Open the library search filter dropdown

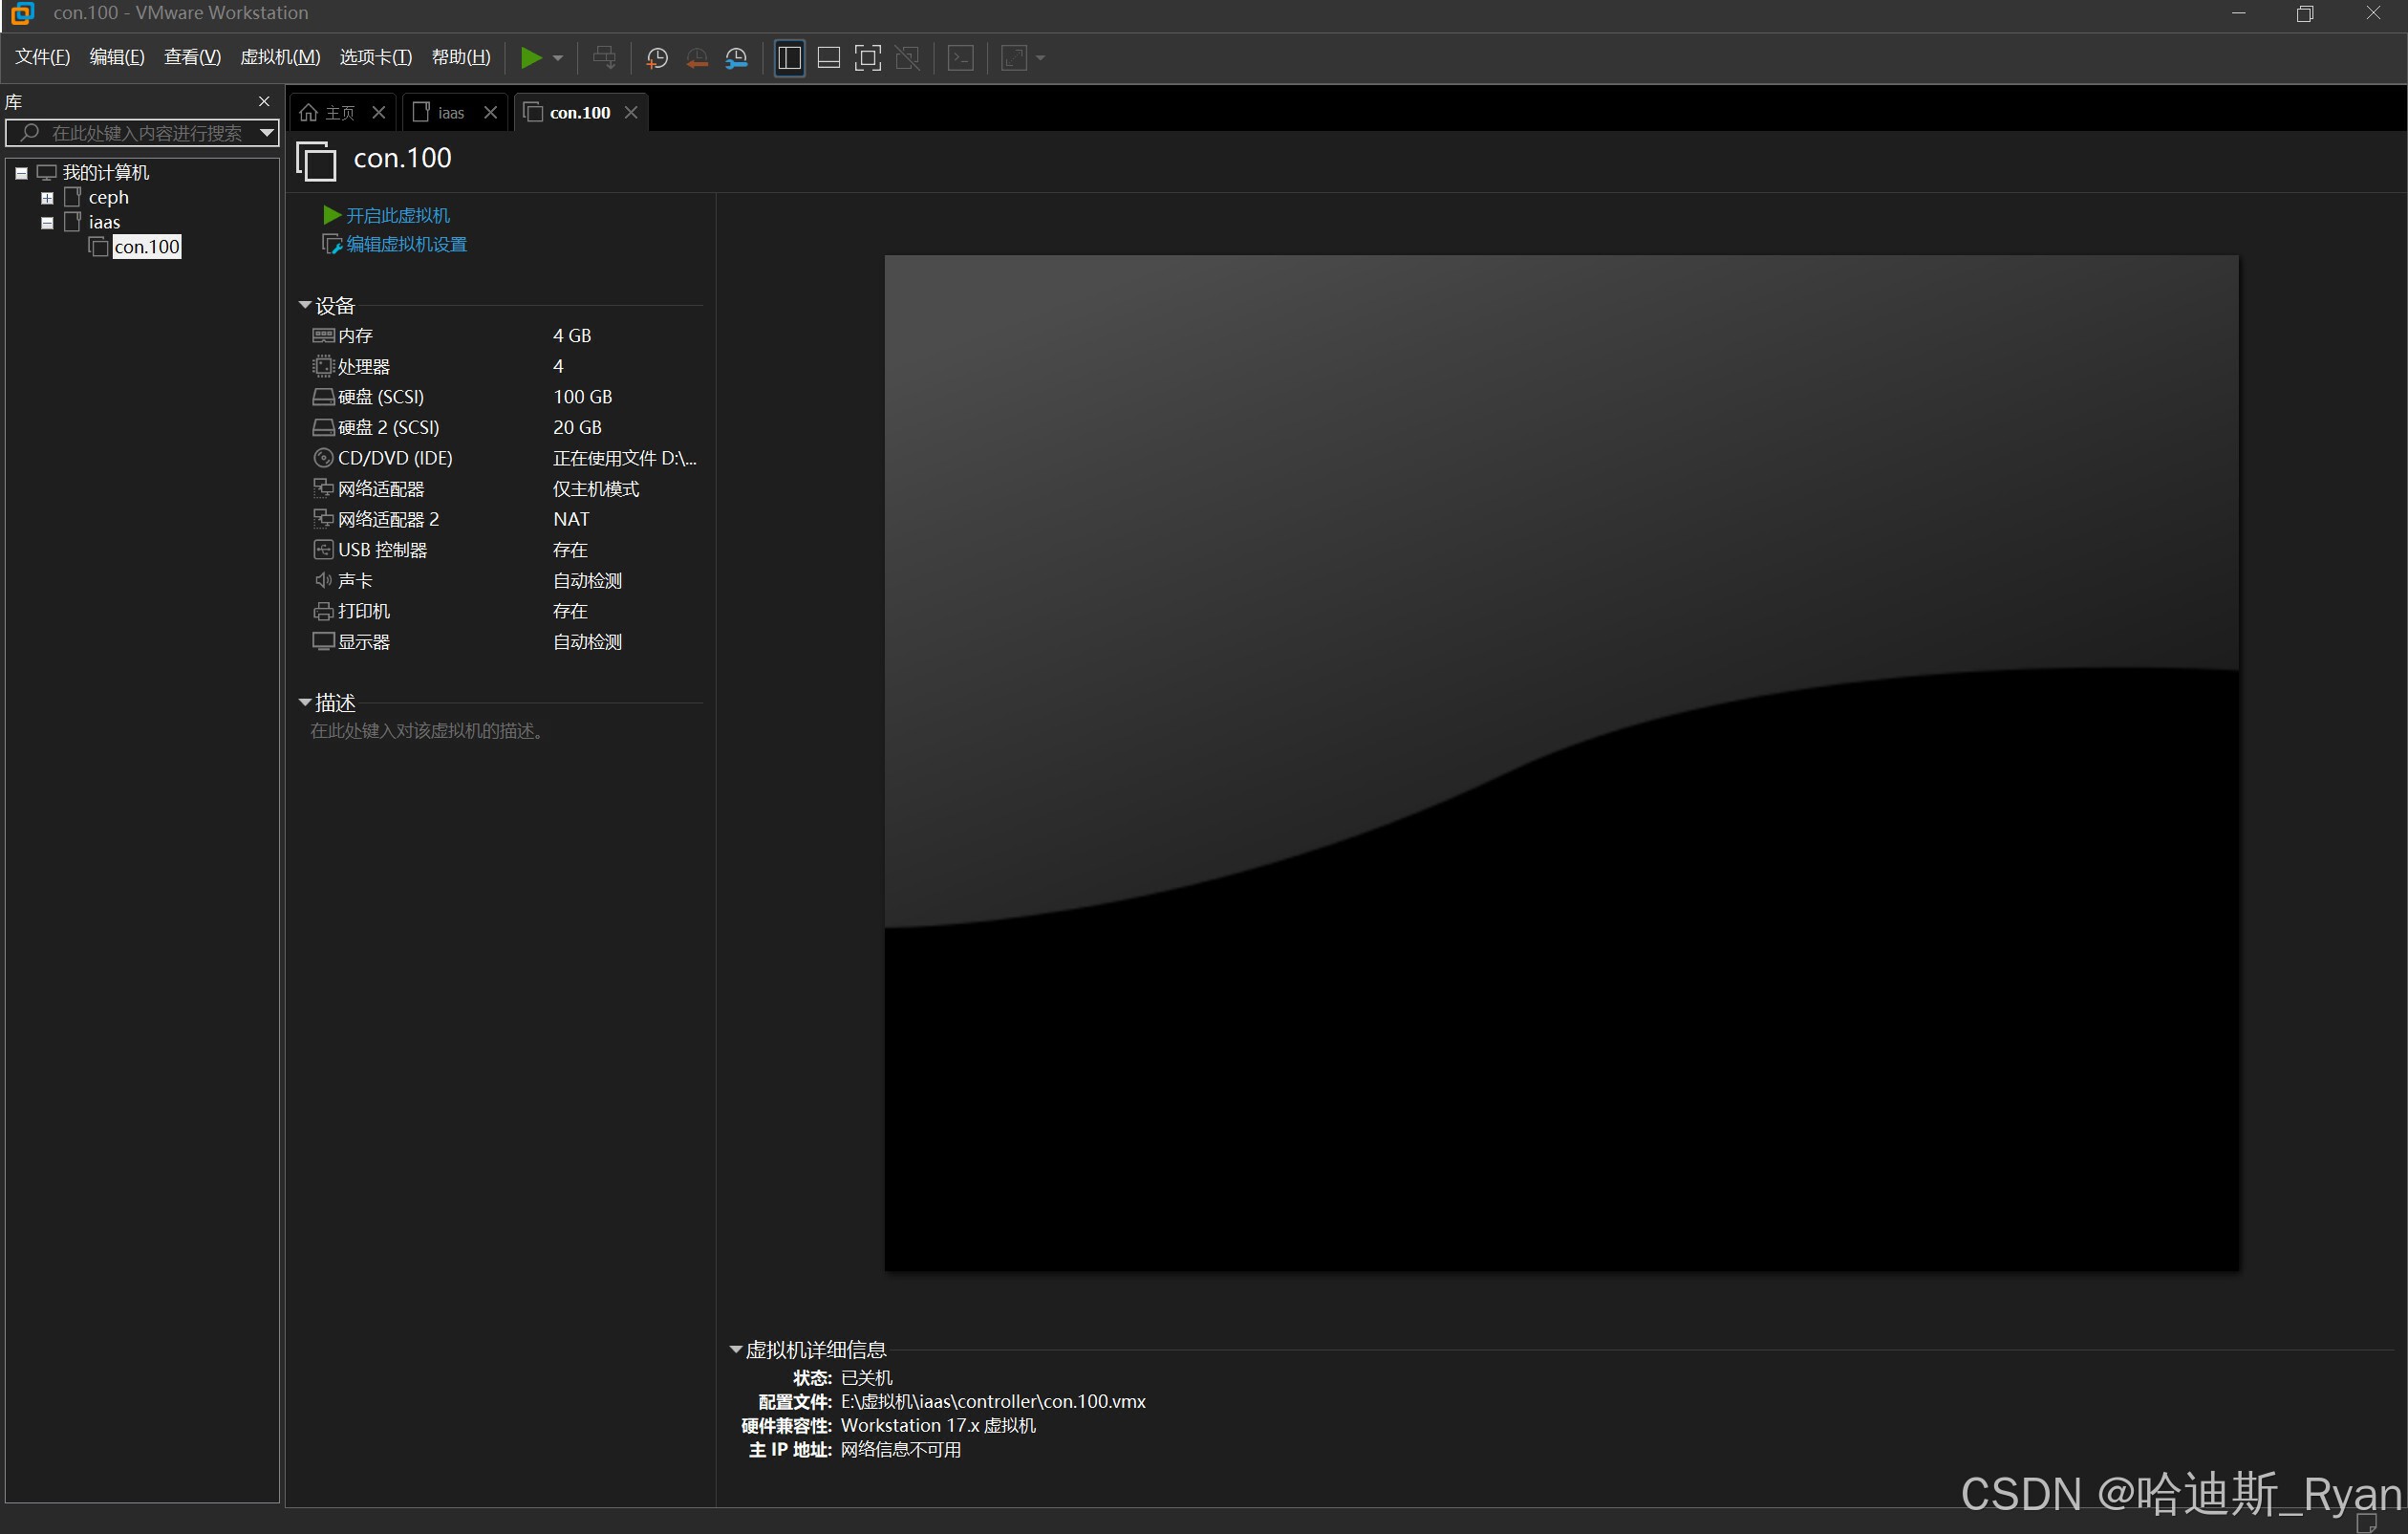(x=267, y=133)
